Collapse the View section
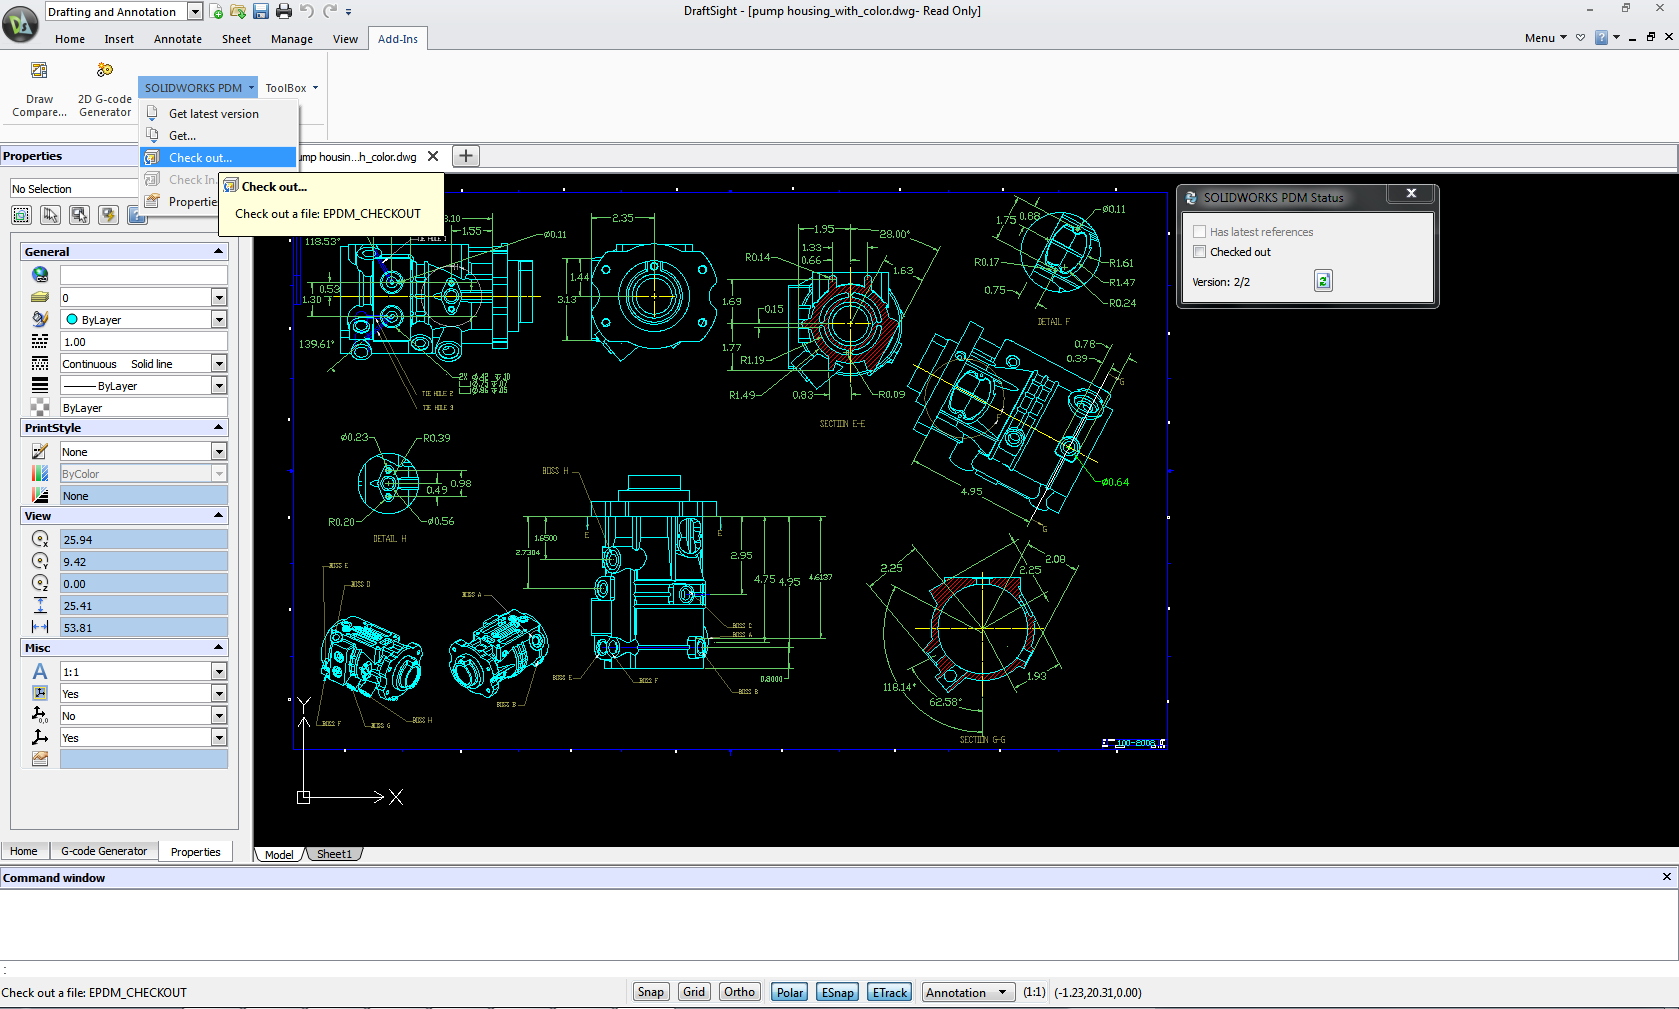 click(x=218, y=515)
